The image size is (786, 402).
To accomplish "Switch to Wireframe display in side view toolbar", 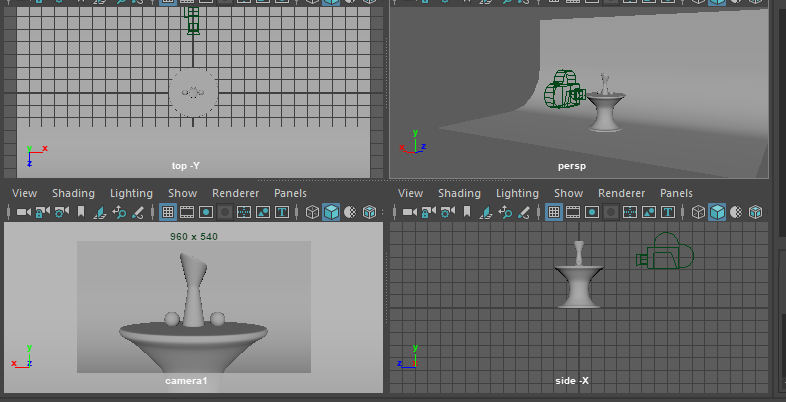I will point(698,212).
